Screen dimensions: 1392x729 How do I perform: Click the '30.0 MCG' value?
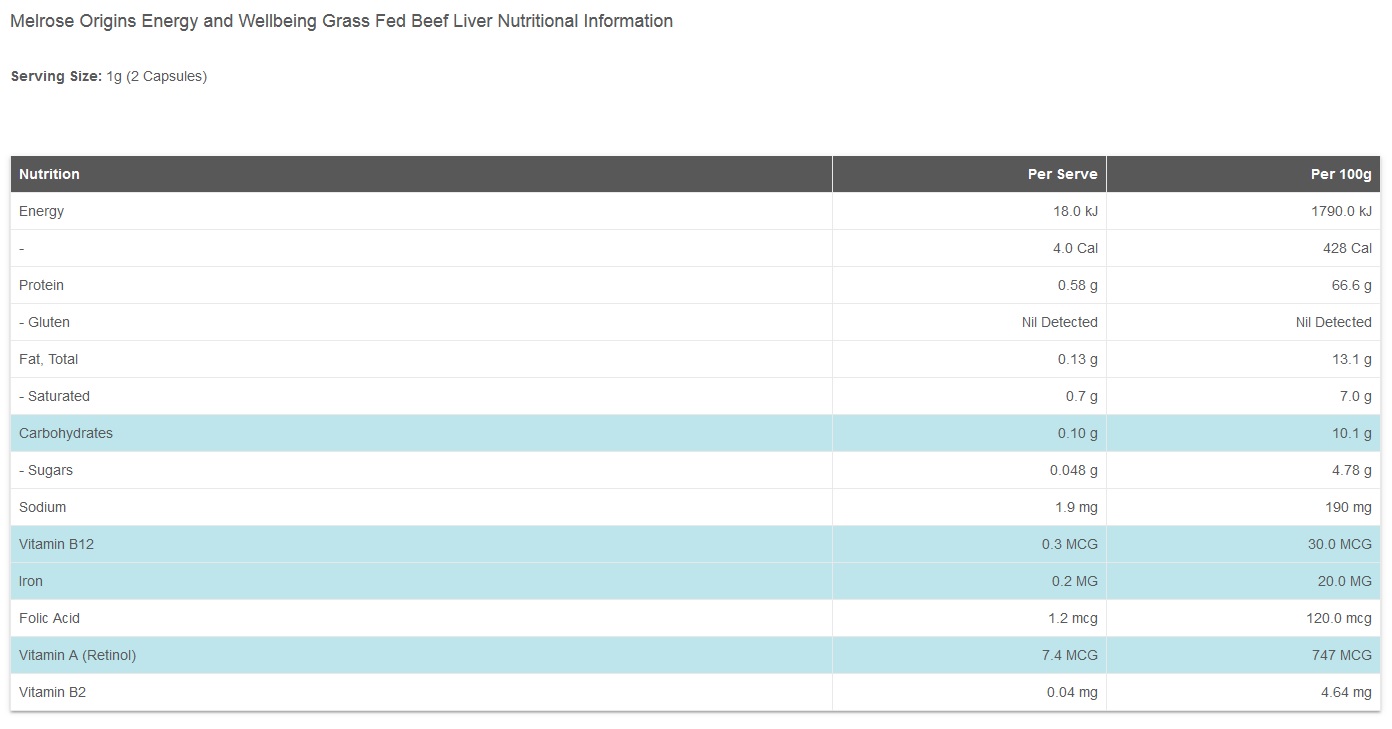[x=1340, y=544]
